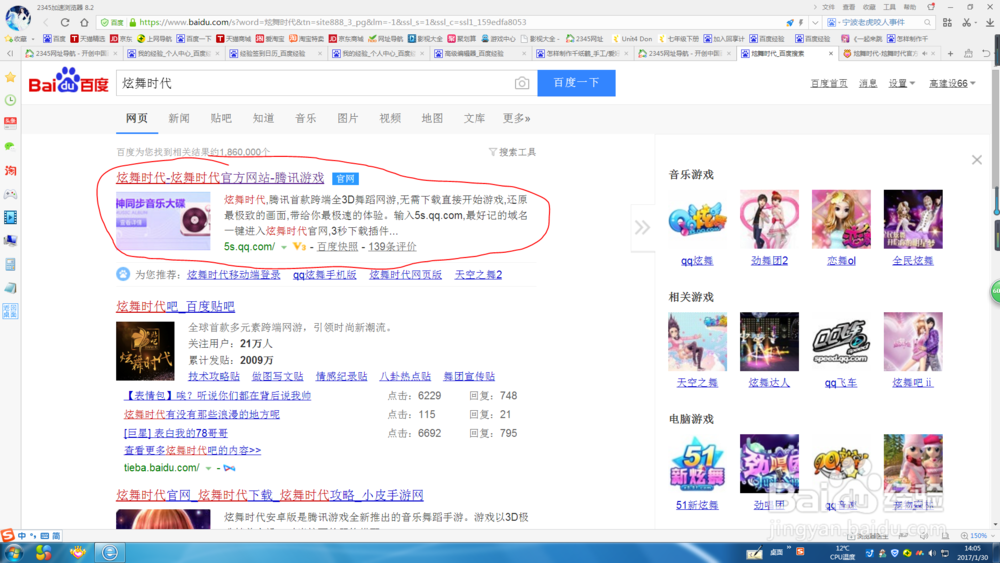The height and width of the screenshot is (563, 1000).
Task: Expand the 5s.qq.com result dropdown arrow
Action: click(x=284, y=247)
